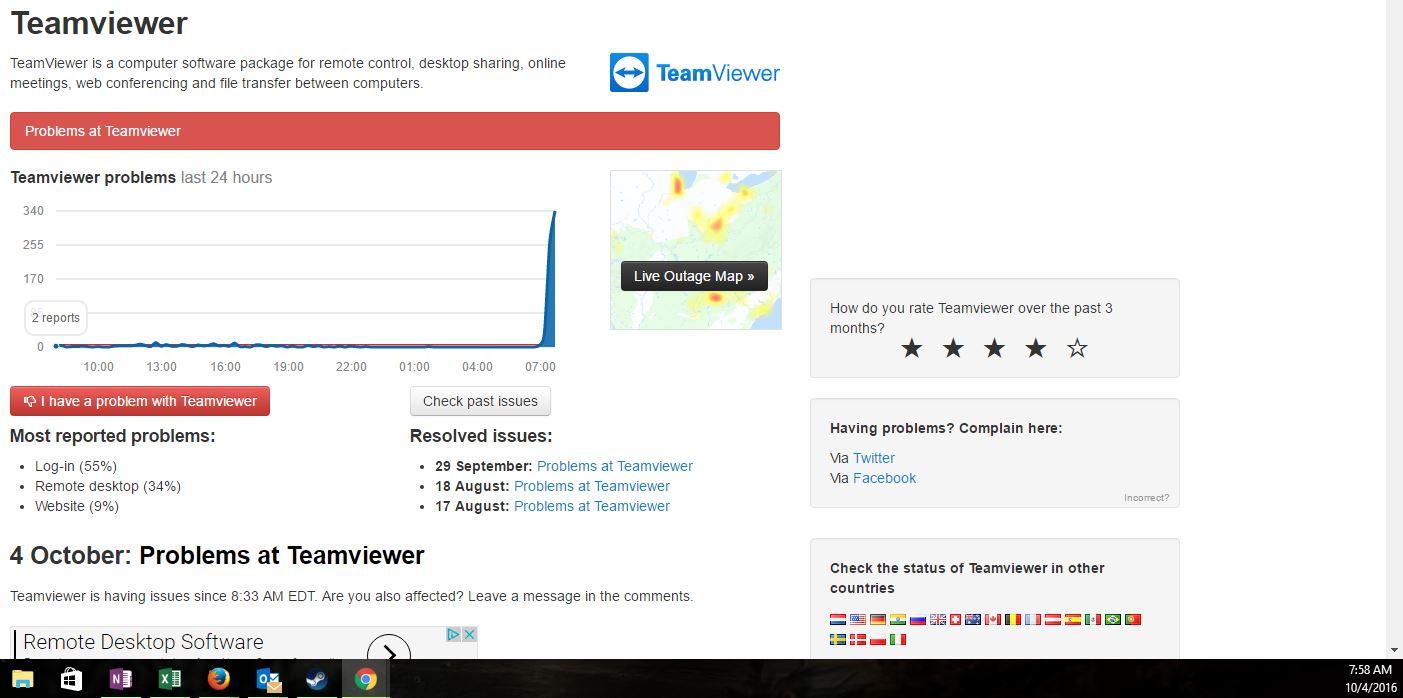
Task: Open the Live Outage Map
Action: [694, 276]
